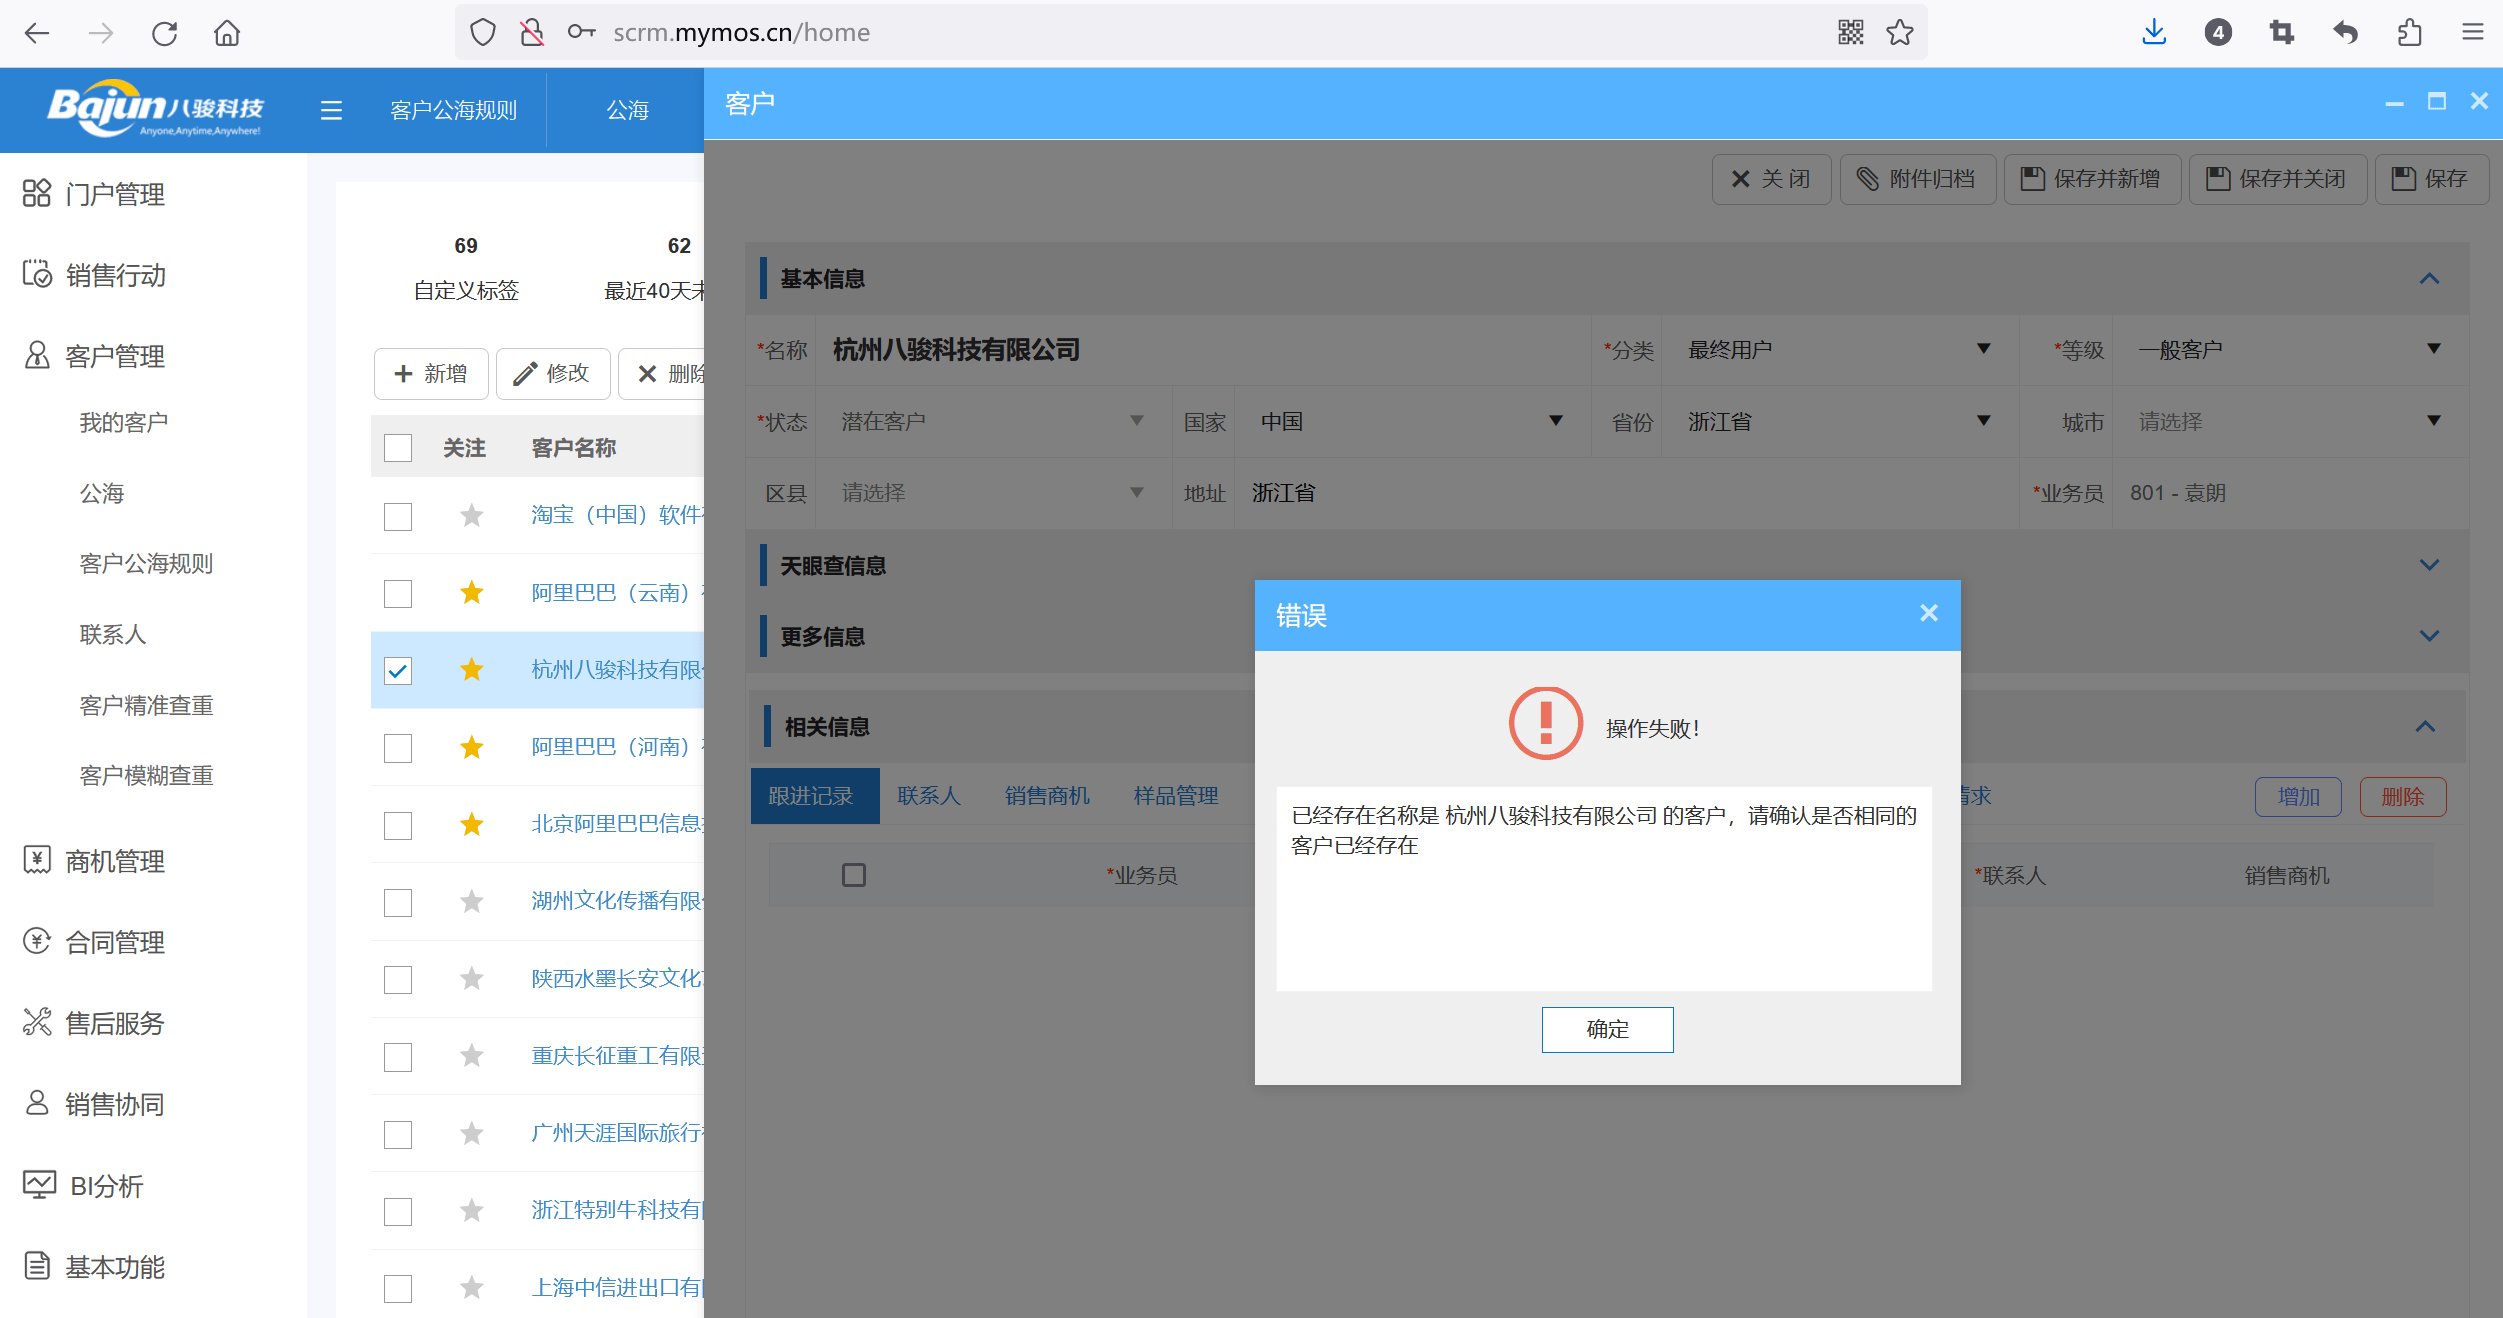Click the 合同管理 sidebar icon
The width and height of the screenshot is (2503, 1318).
pyautogui.click(x=115, y=941)
